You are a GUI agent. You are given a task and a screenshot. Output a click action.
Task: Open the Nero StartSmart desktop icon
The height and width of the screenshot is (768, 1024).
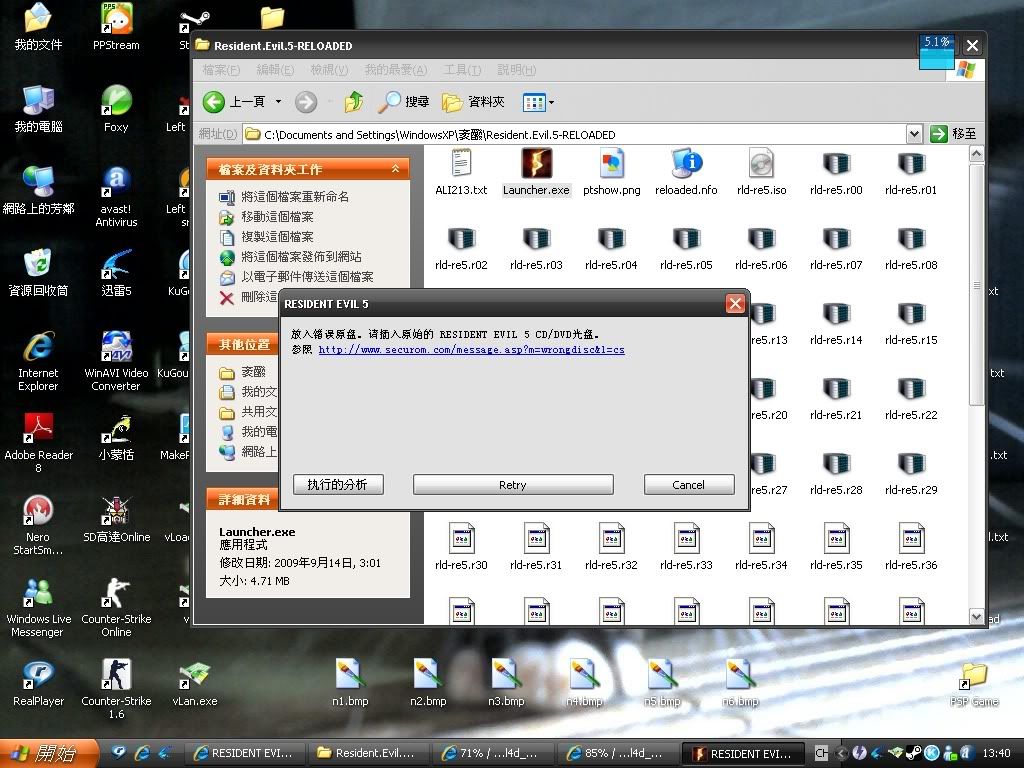click(38, 513)
